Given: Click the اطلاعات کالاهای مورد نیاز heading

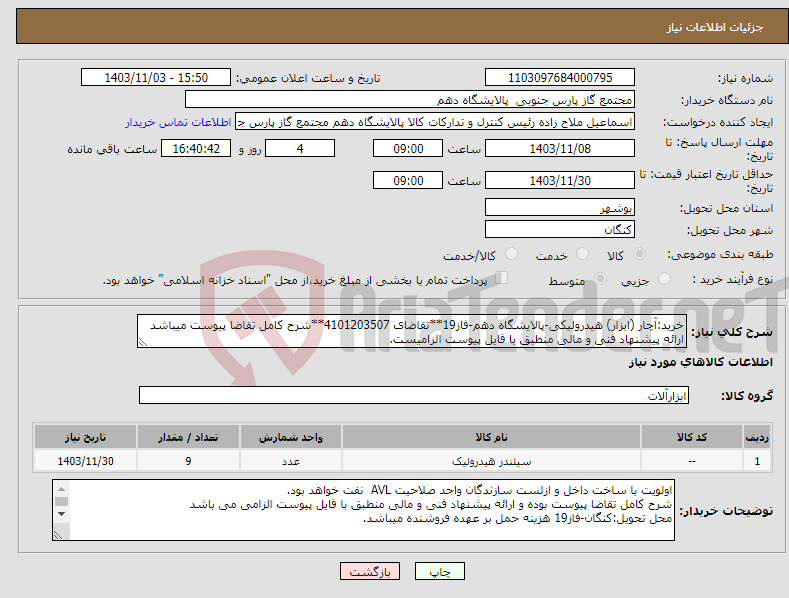Looking at the screenshot, I should coord(700,362).
